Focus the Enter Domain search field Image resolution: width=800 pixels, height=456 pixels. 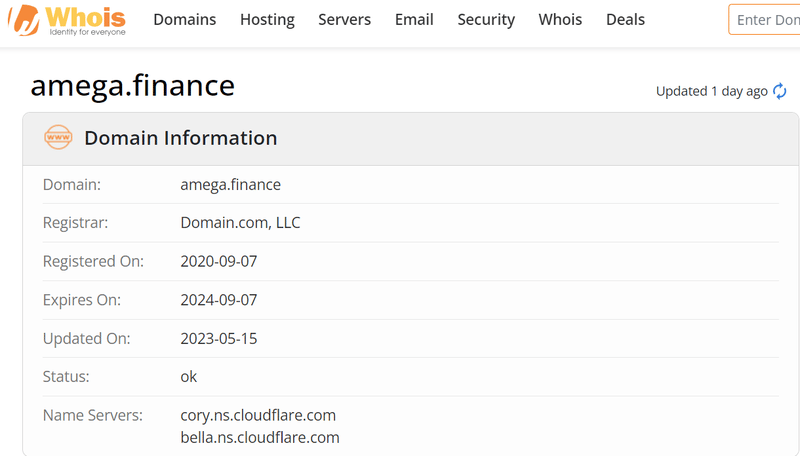click(764, 19)
